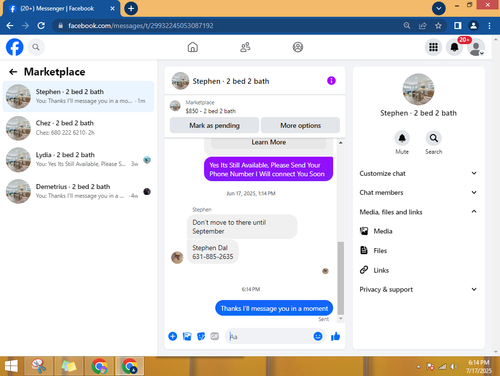Open conversation info purple icon
Viewport: 500px width, 376px height.
click(331, 81)
